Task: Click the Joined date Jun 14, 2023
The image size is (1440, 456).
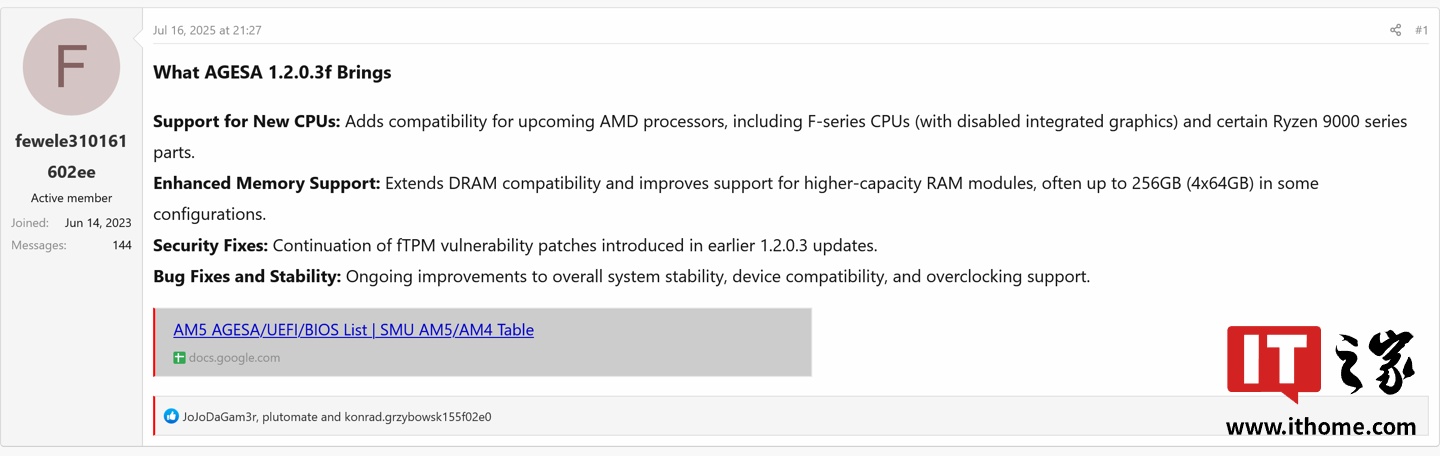Action: point(98,222)
